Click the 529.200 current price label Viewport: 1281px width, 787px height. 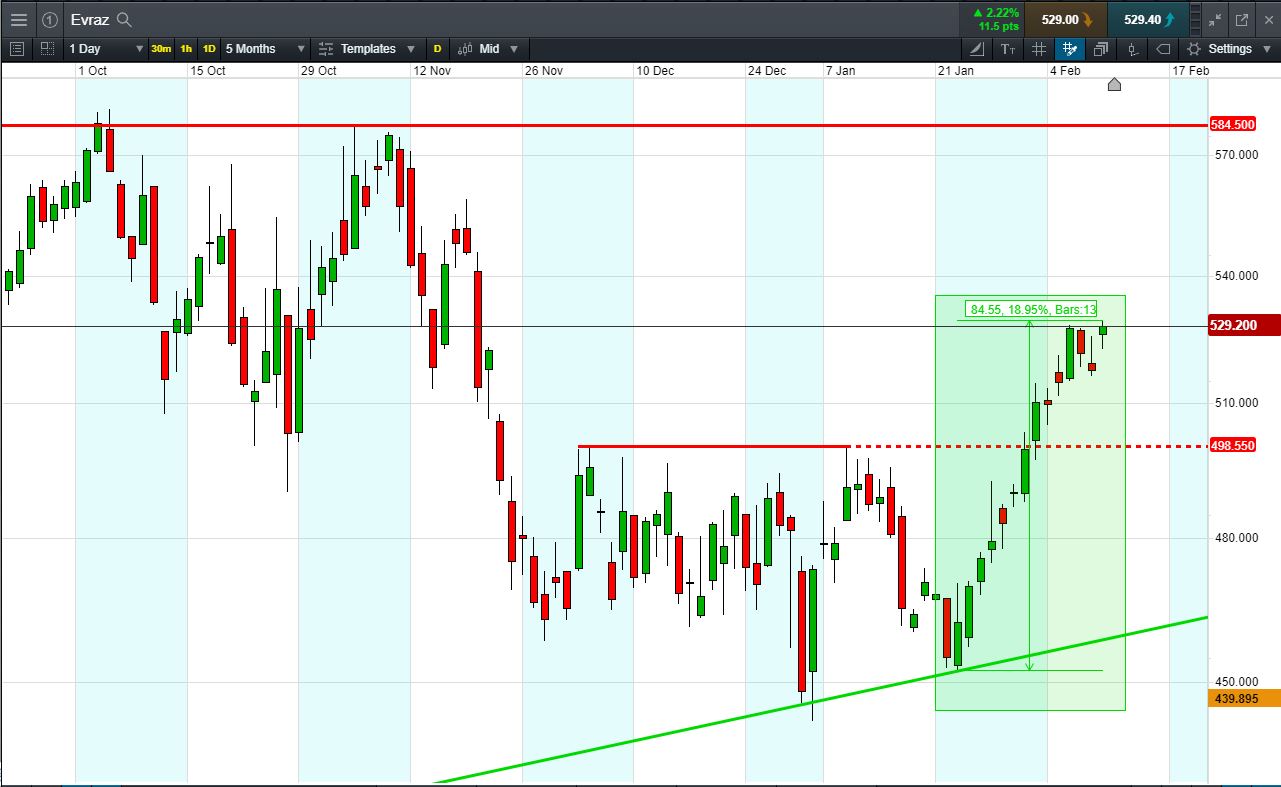coord(1244,326)
